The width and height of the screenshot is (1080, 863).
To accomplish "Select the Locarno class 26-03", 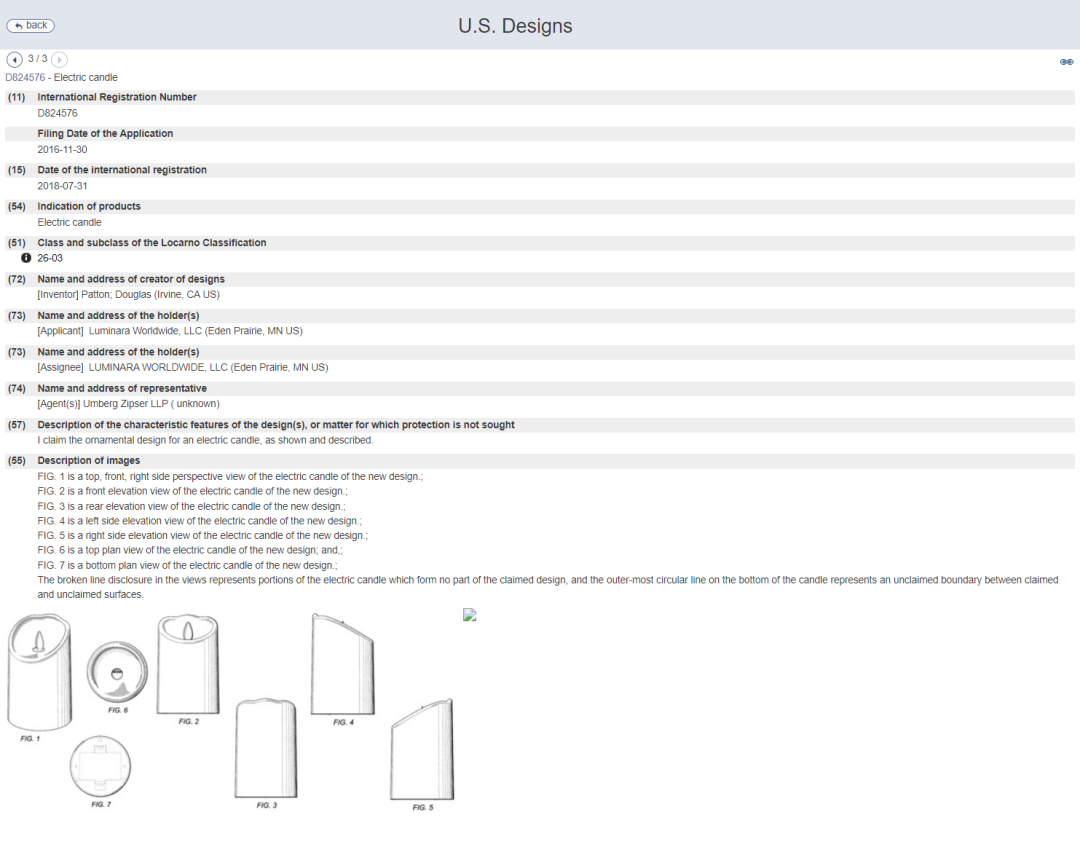I will [50, 258].
